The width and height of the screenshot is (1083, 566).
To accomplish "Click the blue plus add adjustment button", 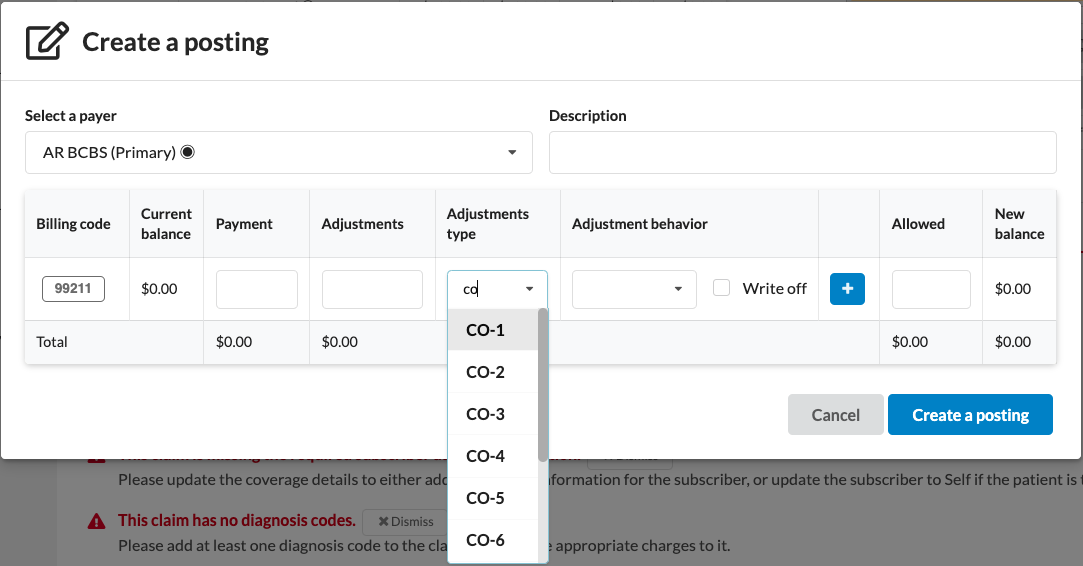I will [x=847, y=289].
